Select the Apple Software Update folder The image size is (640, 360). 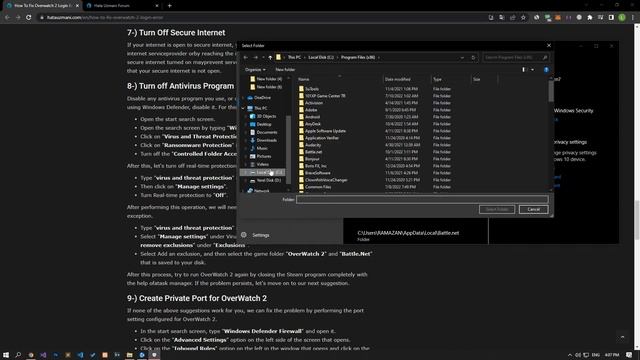coord(325,131)
